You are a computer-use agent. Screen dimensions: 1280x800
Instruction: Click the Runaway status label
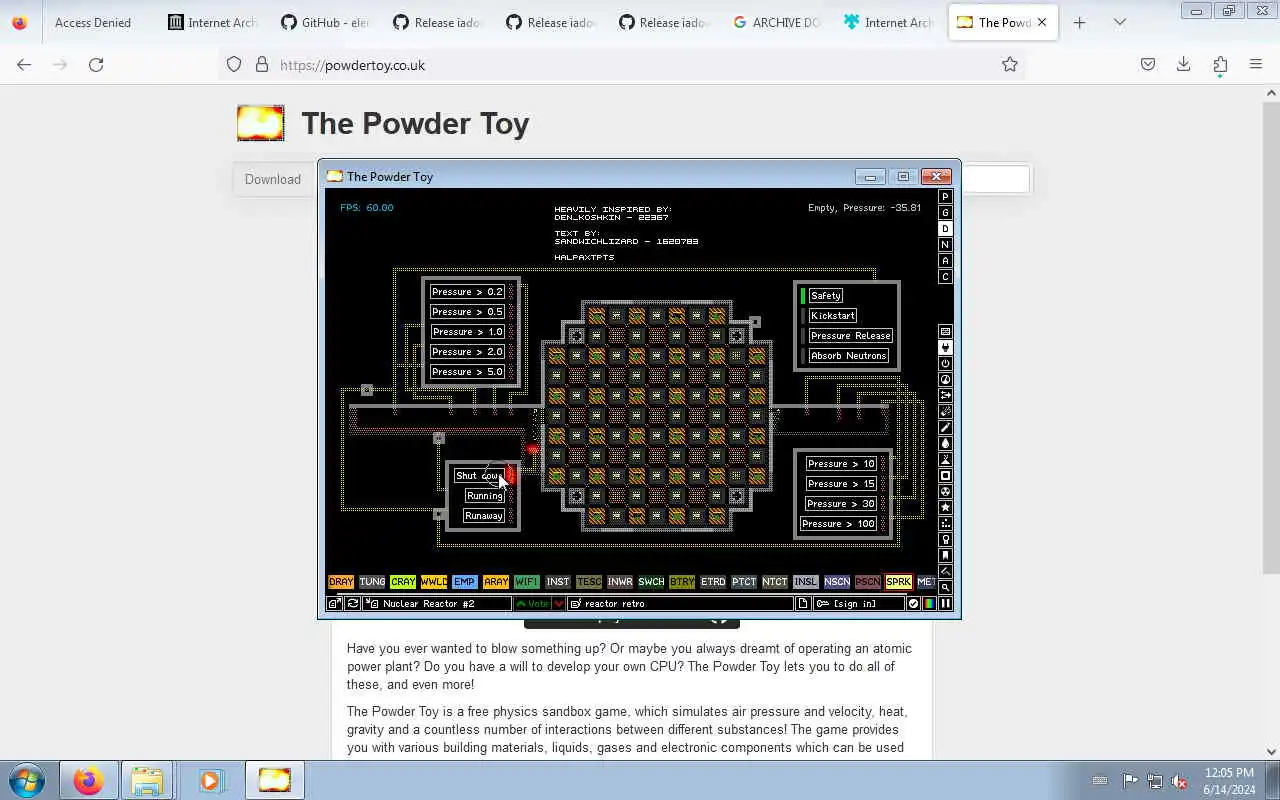click(484, 516)
